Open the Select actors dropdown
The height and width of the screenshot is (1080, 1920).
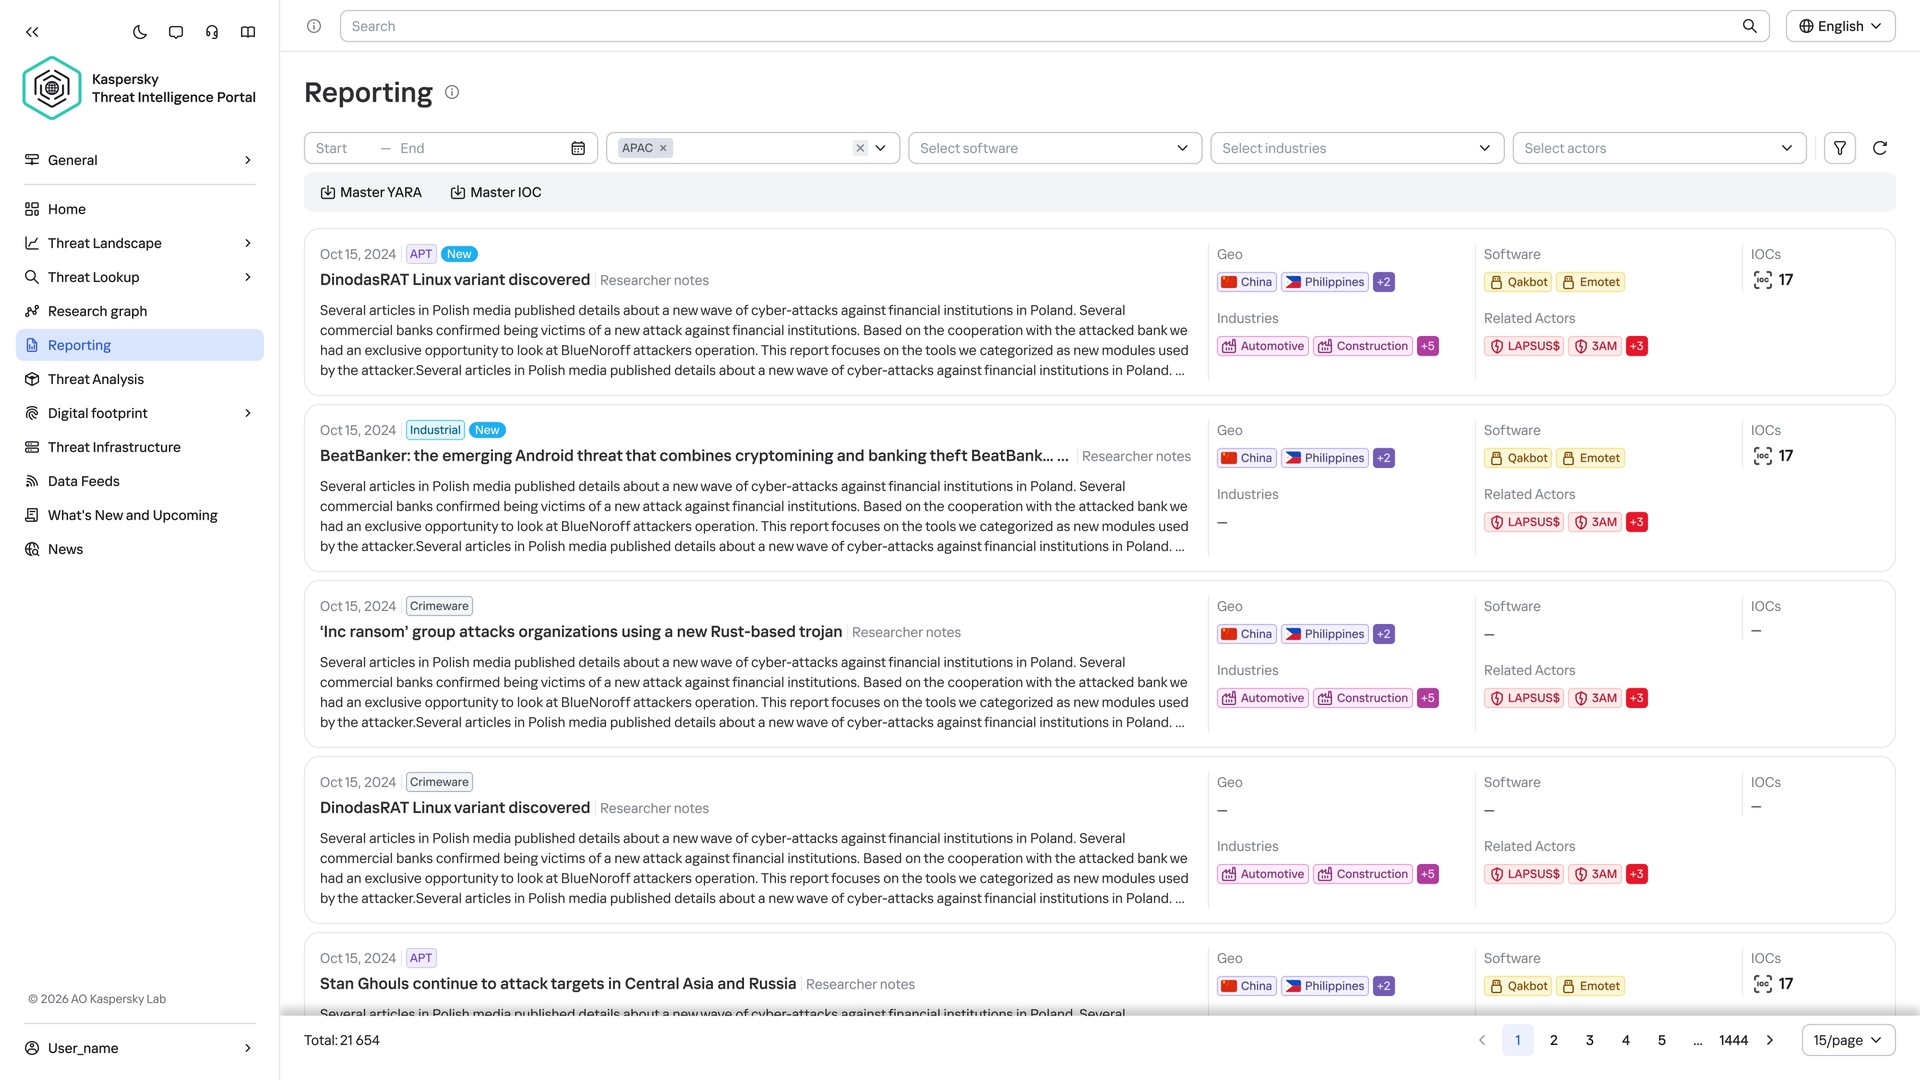tap(1659, 148)
